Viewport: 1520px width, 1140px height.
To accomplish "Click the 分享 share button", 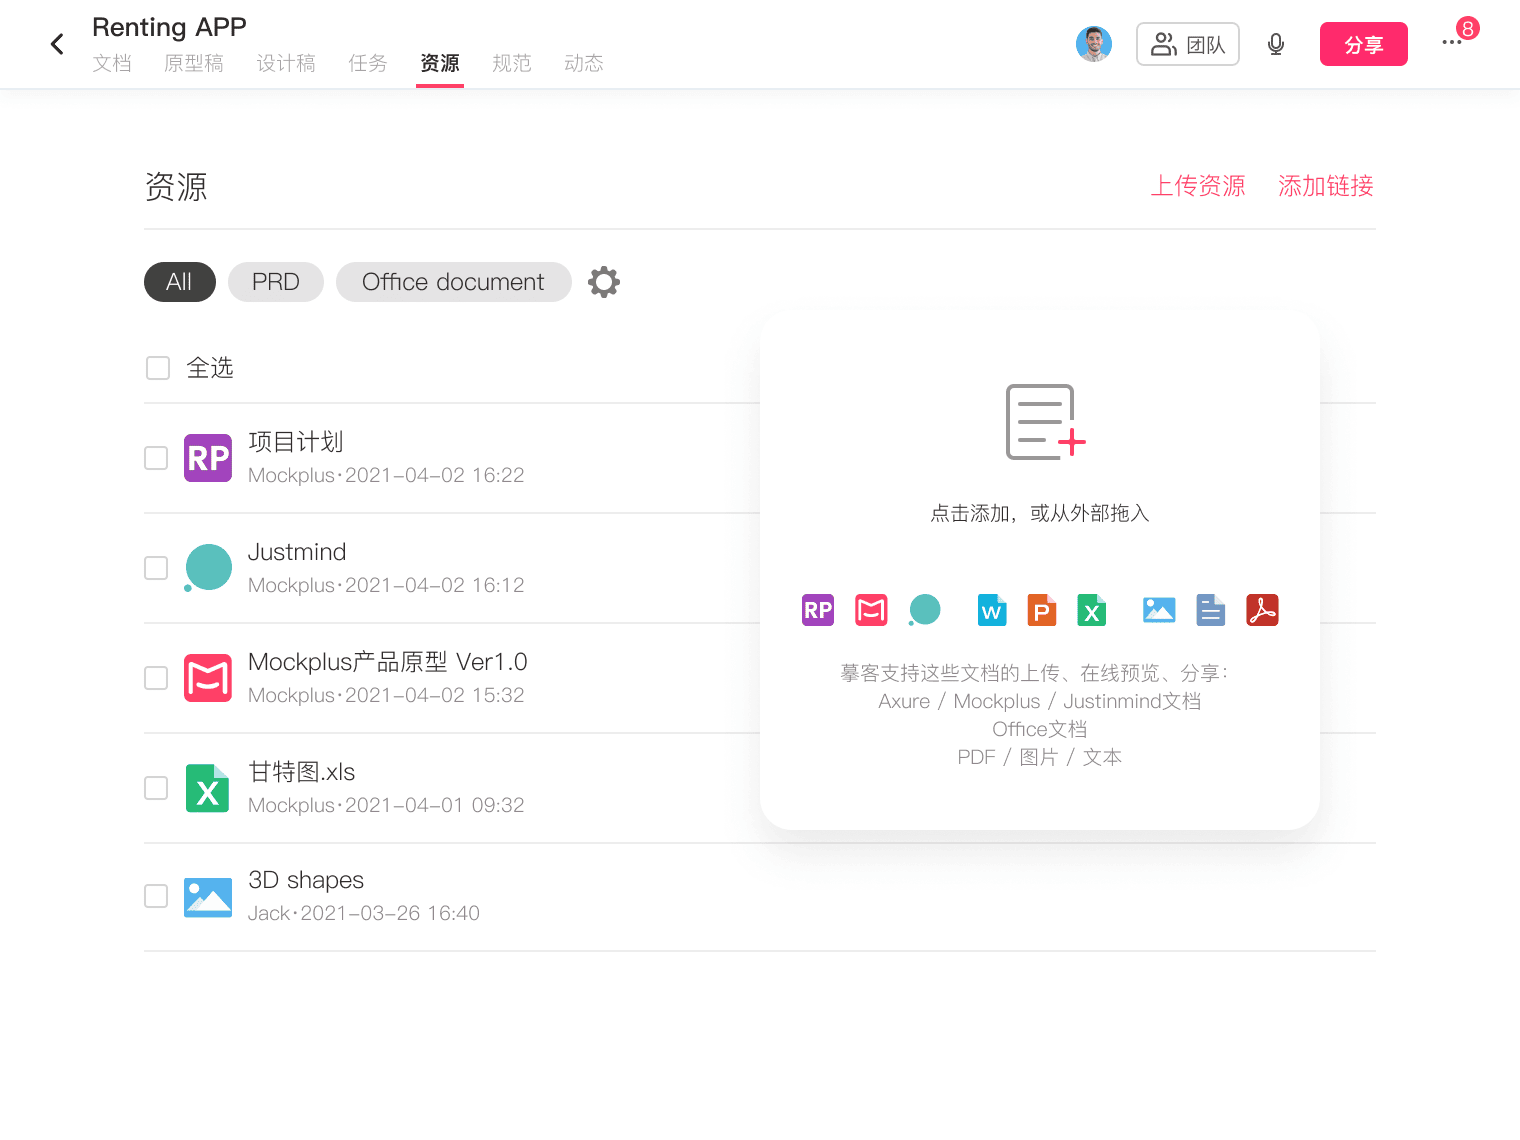I will click(1363, 44).
